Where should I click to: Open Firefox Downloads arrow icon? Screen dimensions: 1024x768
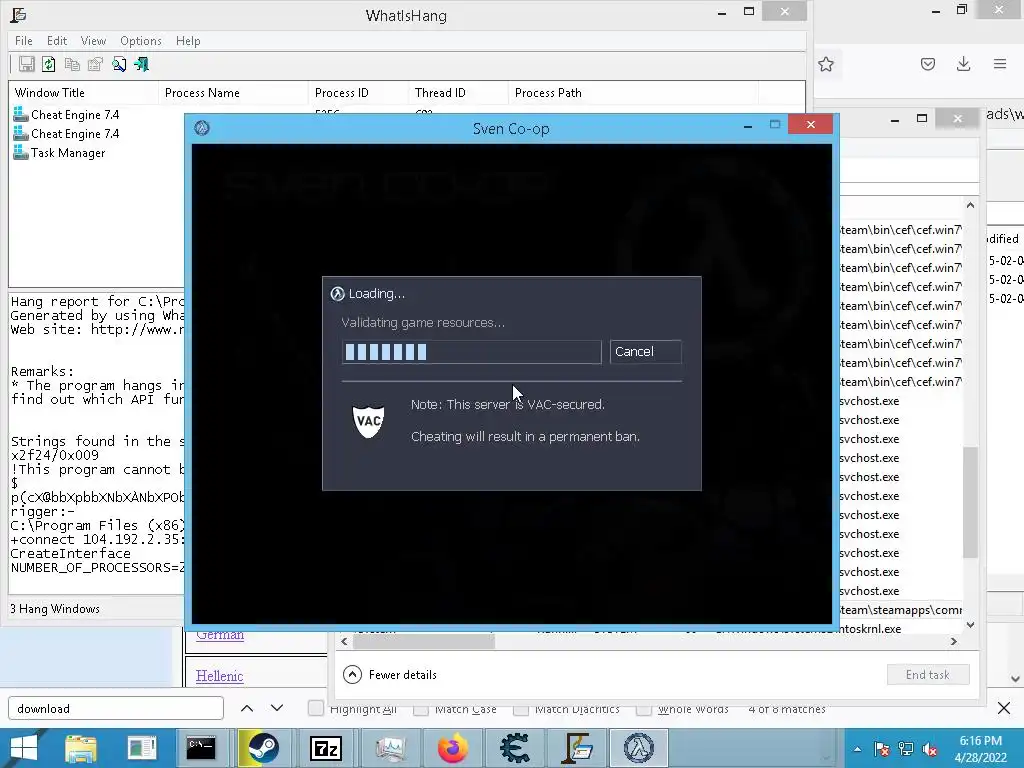(963, 64)
